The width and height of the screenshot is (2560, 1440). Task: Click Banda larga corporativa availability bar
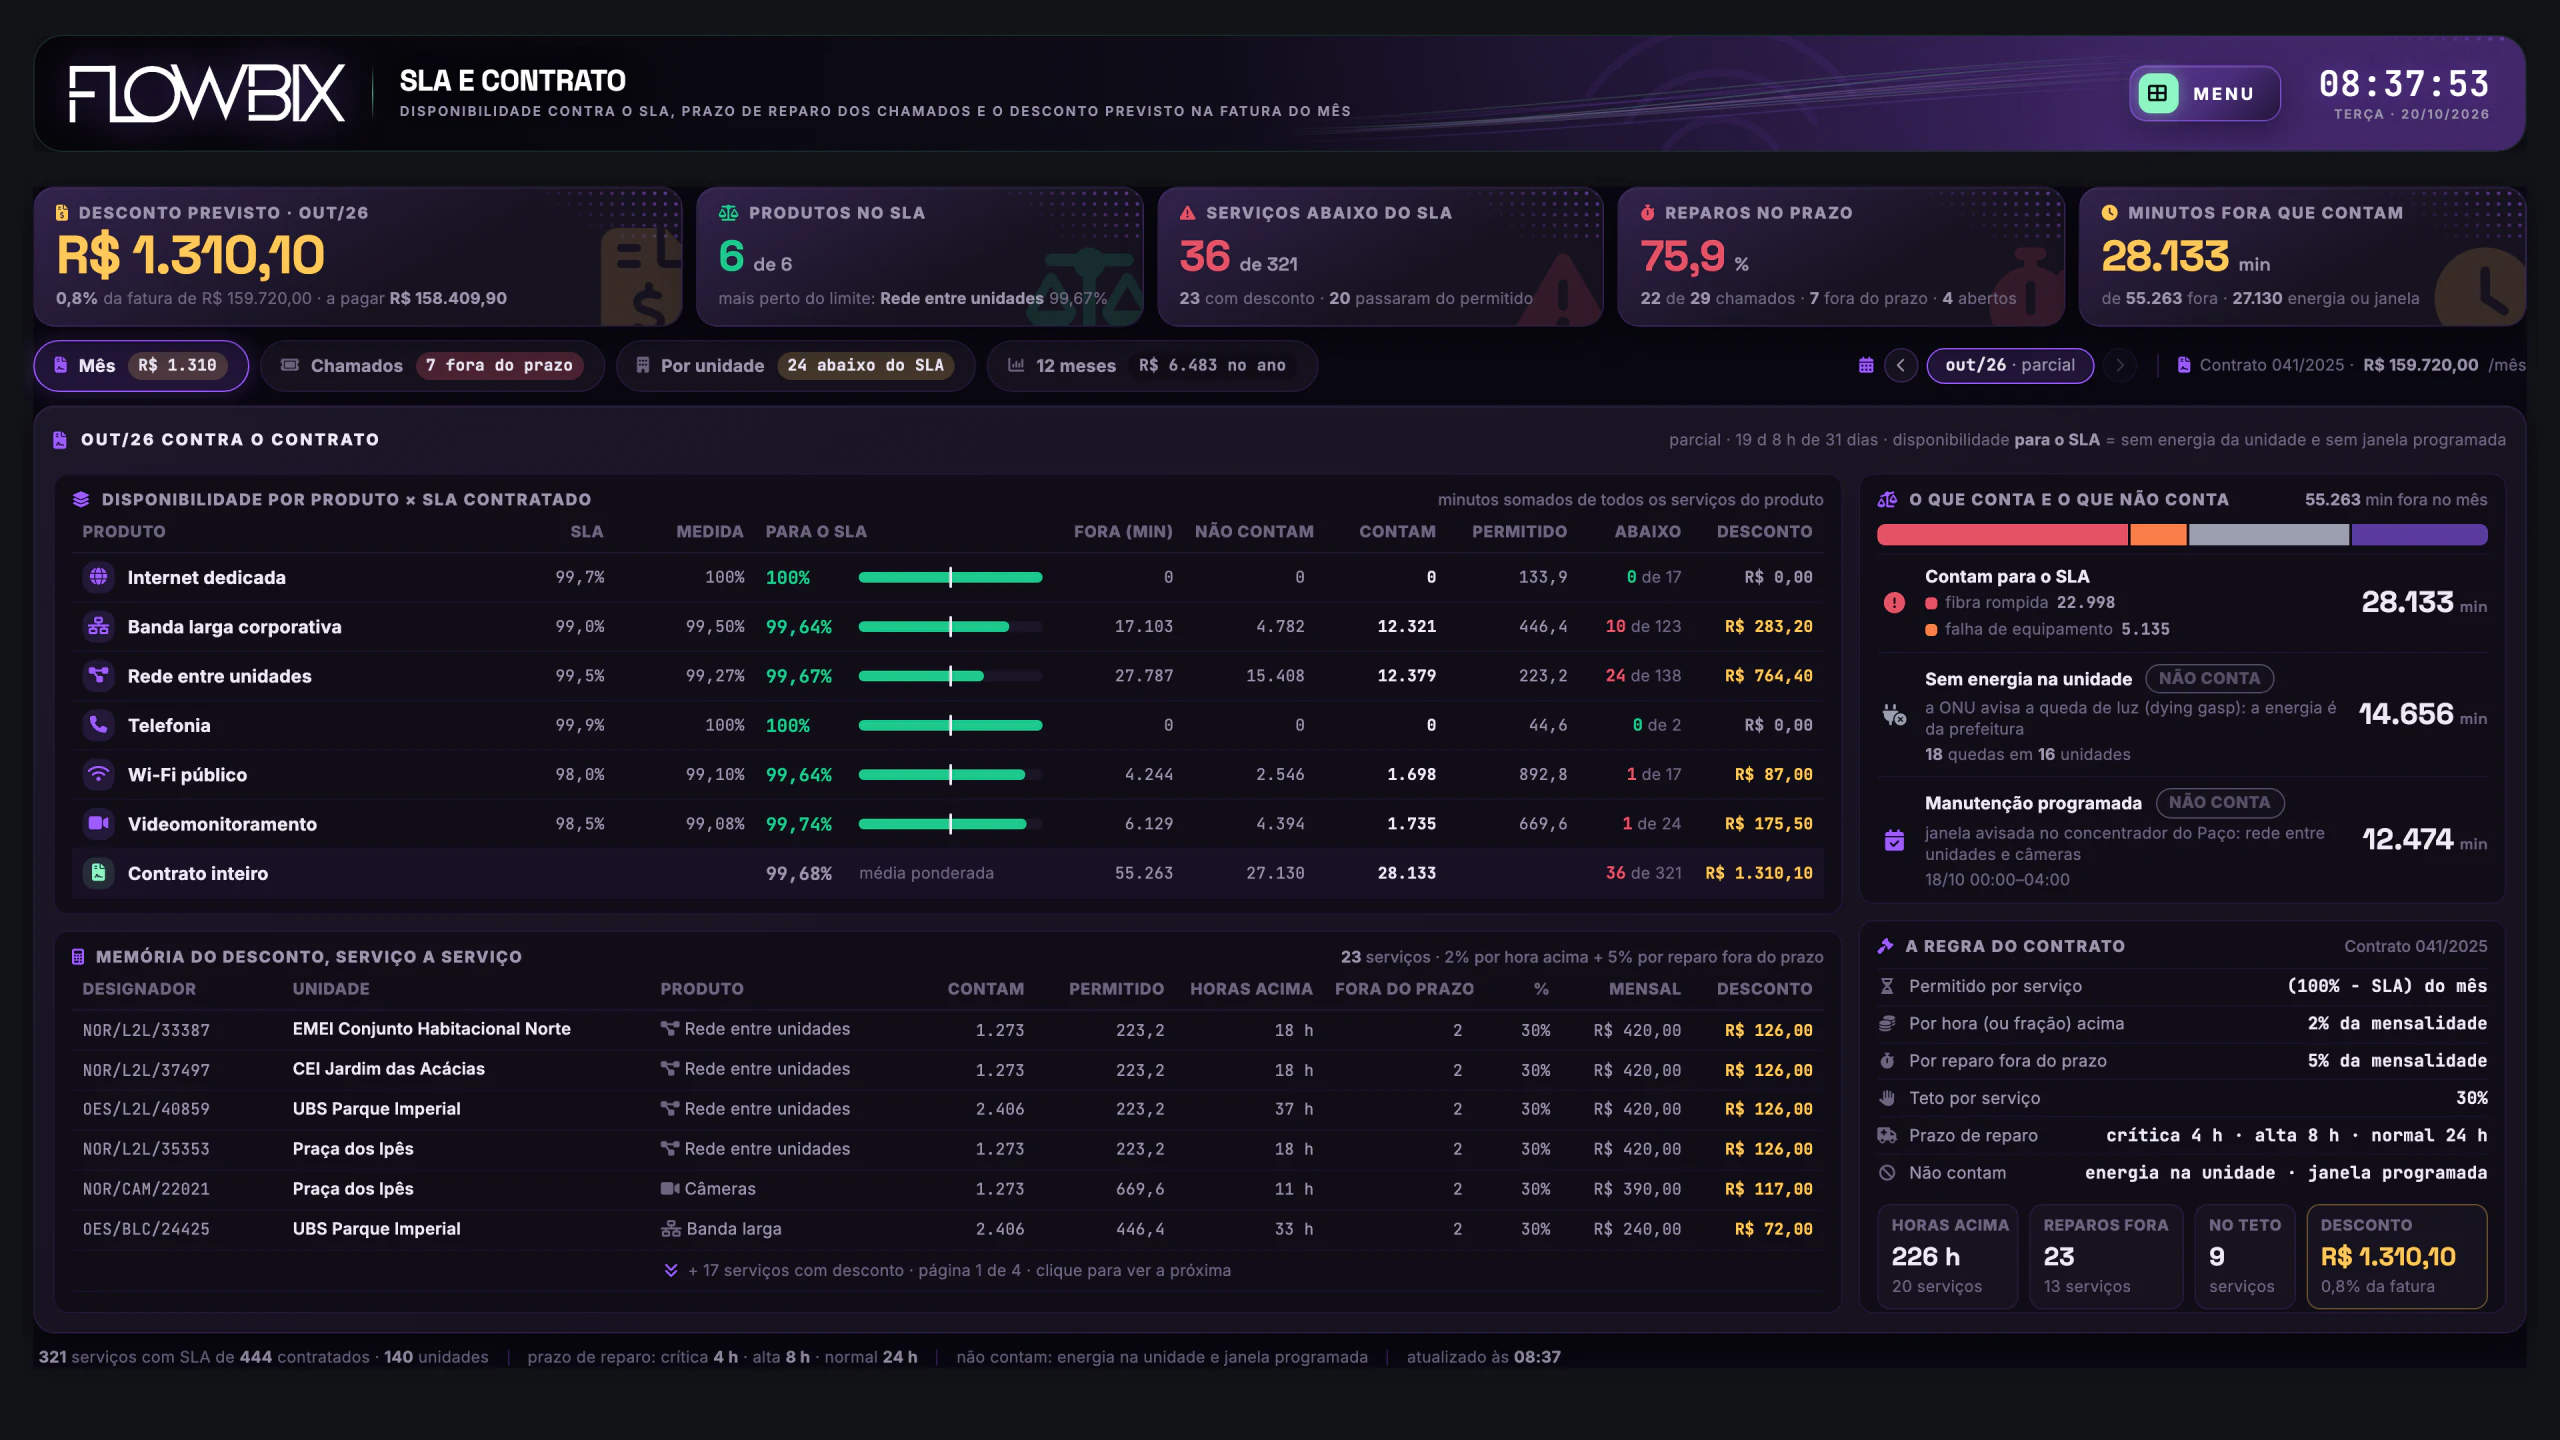pos(950,627)
